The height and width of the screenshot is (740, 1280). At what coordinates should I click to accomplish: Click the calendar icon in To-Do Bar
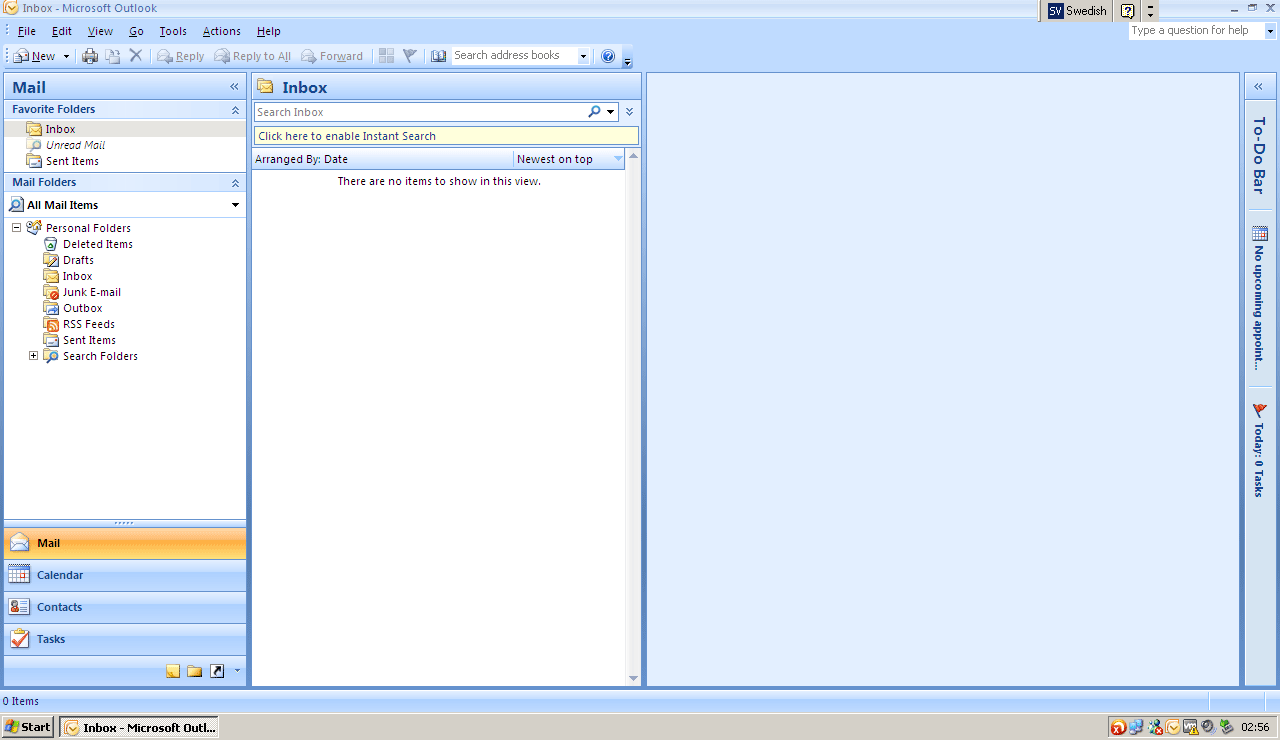point(1259,234)
